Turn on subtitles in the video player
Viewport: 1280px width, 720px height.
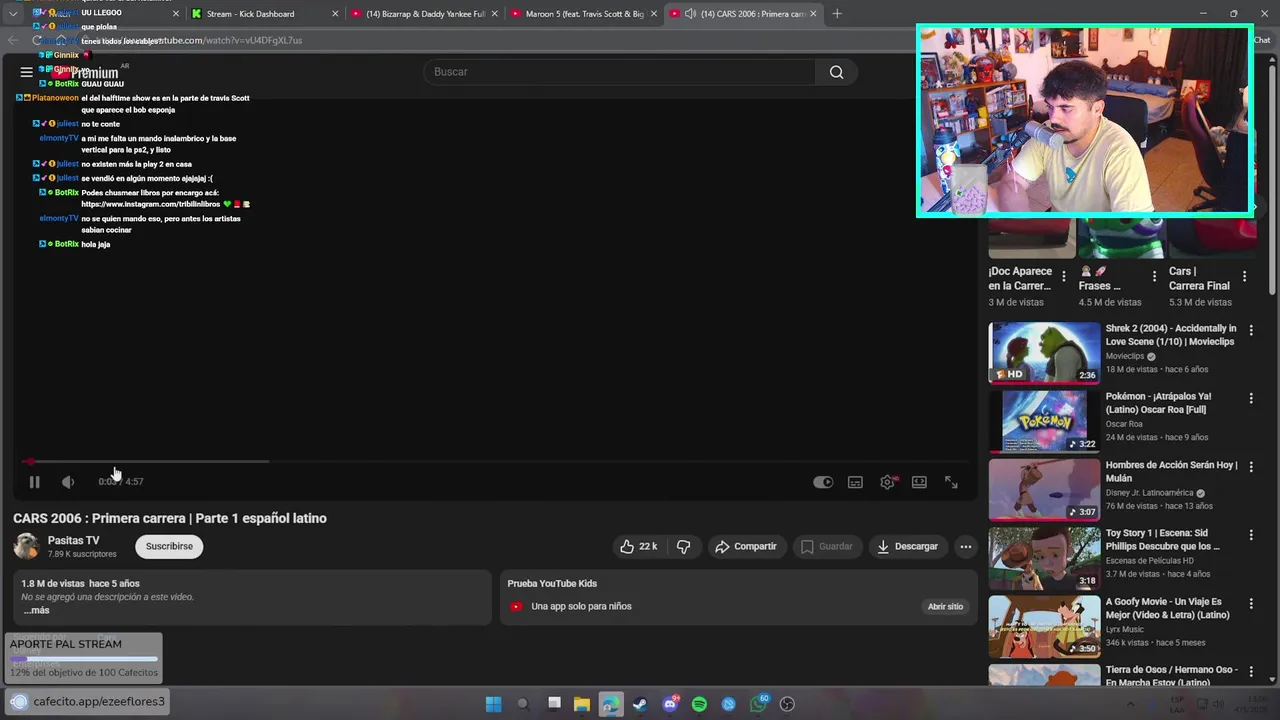coord(855,482)
